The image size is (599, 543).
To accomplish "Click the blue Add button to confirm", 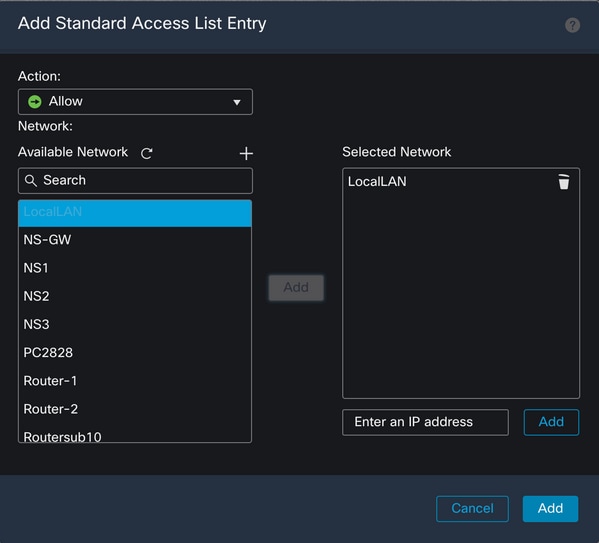I will [x=550, y=509].
